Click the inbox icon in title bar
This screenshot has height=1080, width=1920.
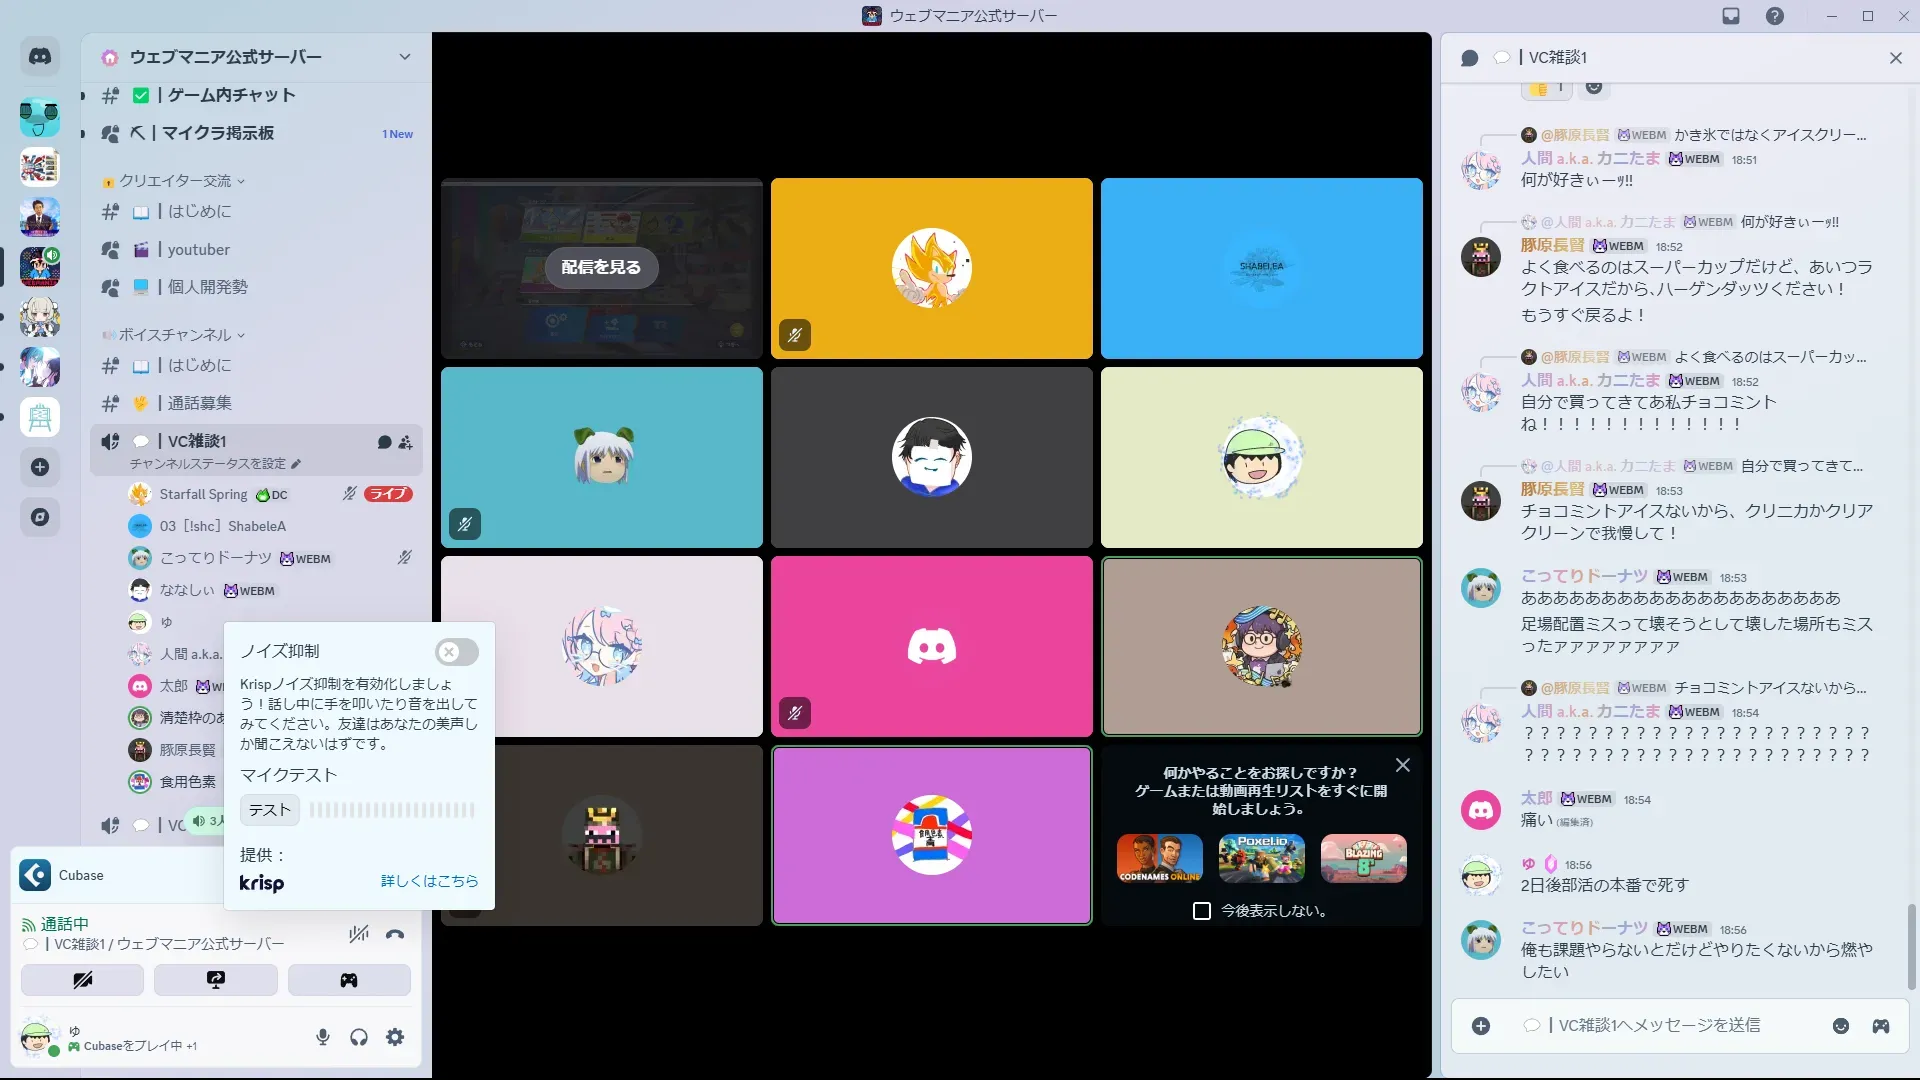click(1731, 16)
